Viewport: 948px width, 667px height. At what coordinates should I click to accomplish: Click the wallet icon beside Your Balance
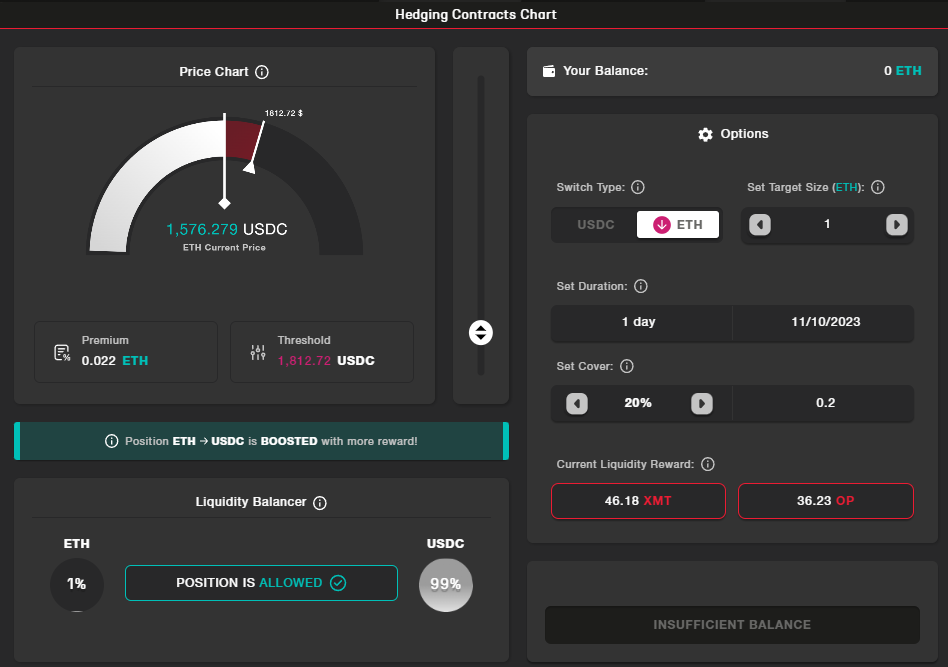pyautogui.click(x=549, y=71)
